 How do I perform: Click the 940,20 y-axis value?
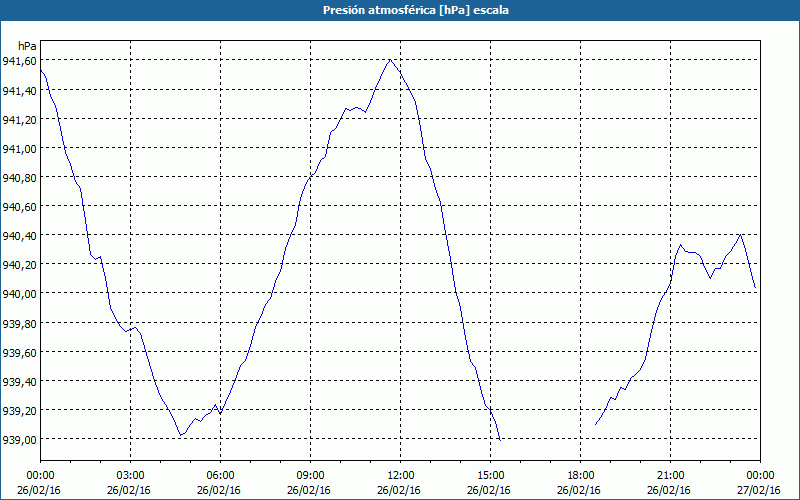click(20, 265)
